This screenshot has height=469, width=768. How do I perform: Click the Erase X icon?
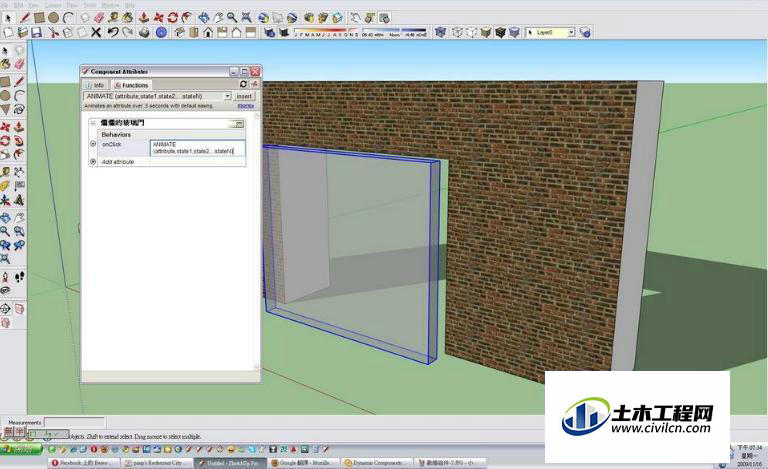pyautogui.click(x=96, y=32)
